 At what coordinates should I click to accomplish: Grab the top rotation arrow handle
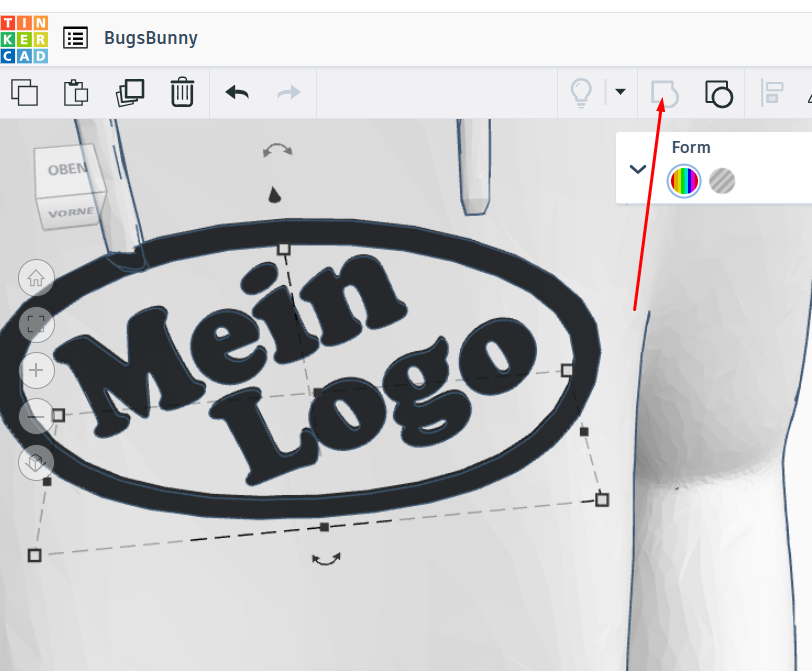(x=278, y=150)
